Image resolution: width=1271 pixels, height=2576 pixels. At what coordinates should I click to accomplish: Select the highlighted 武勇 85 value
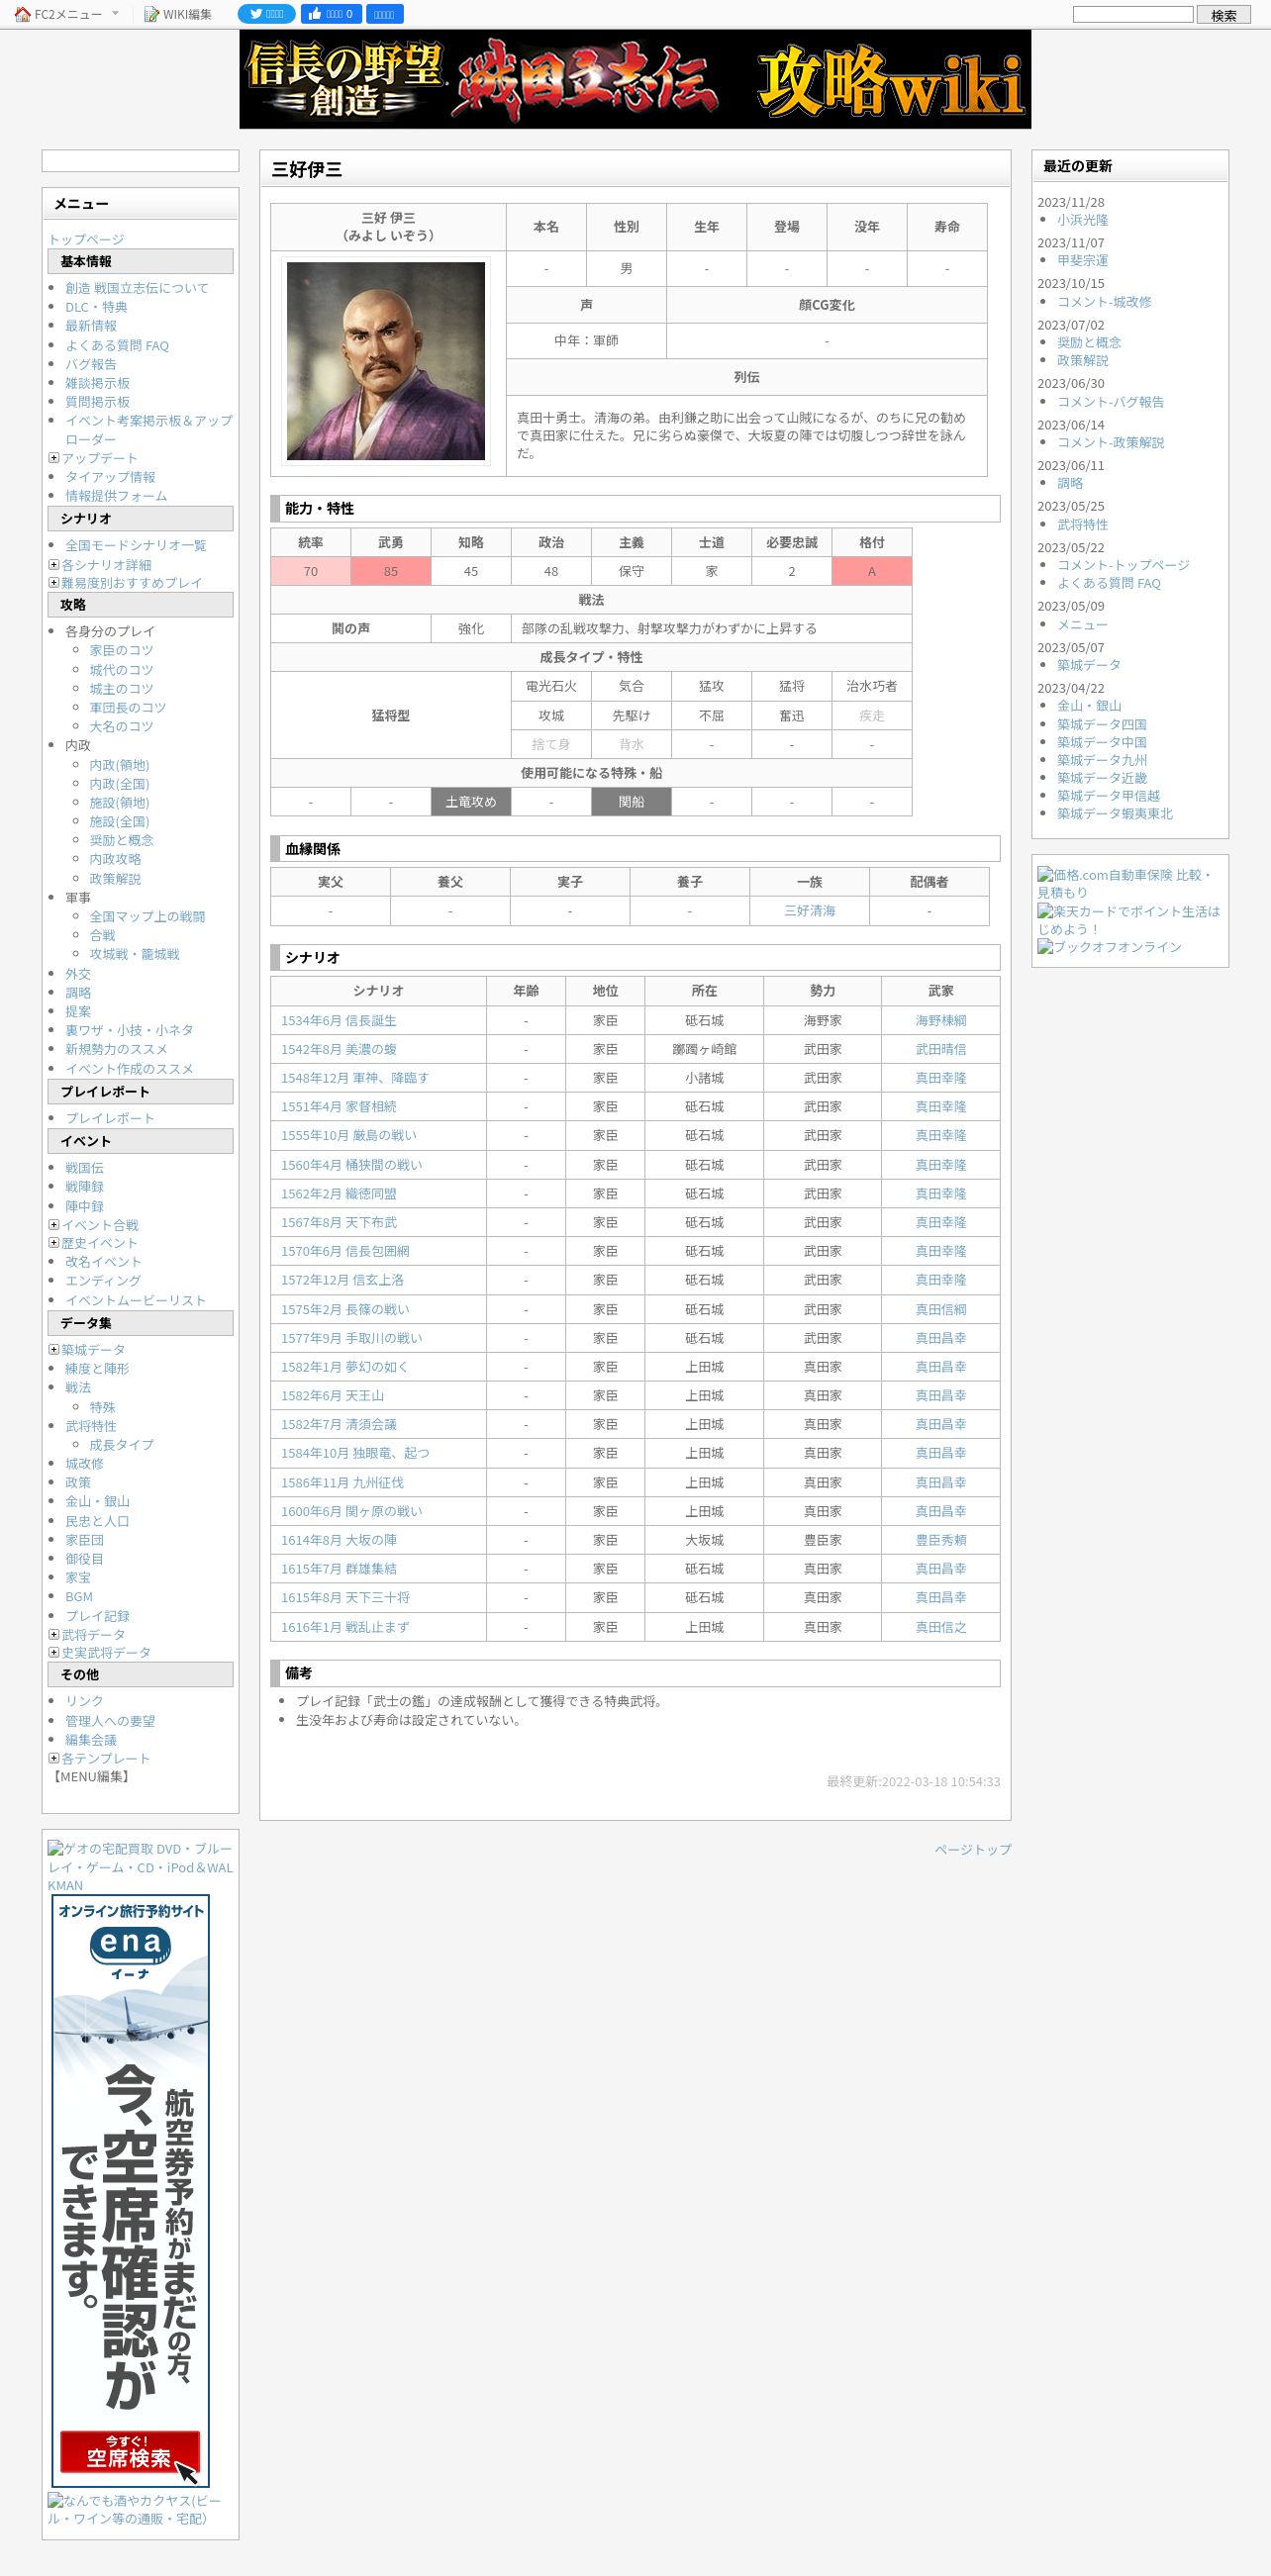tap(391, 571)
